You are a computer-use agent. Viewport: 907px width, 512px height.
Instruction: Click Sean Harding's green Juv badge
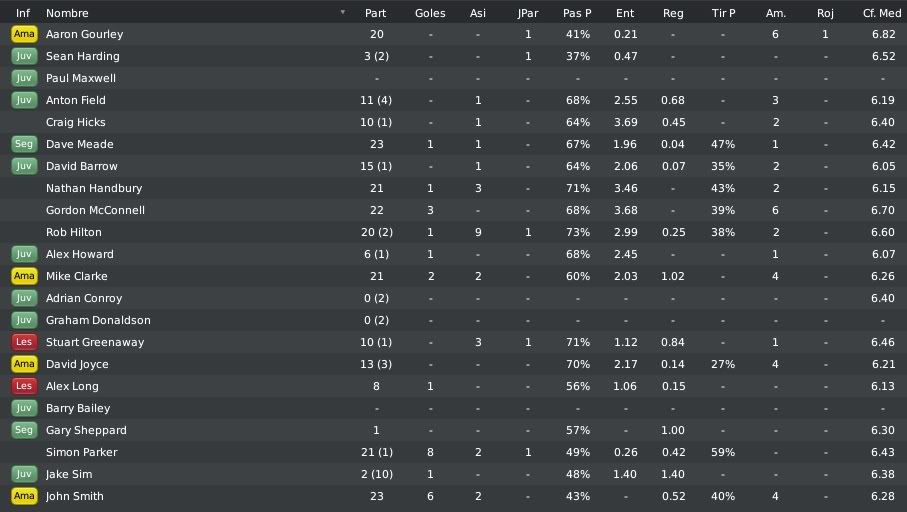pos(24,56)
